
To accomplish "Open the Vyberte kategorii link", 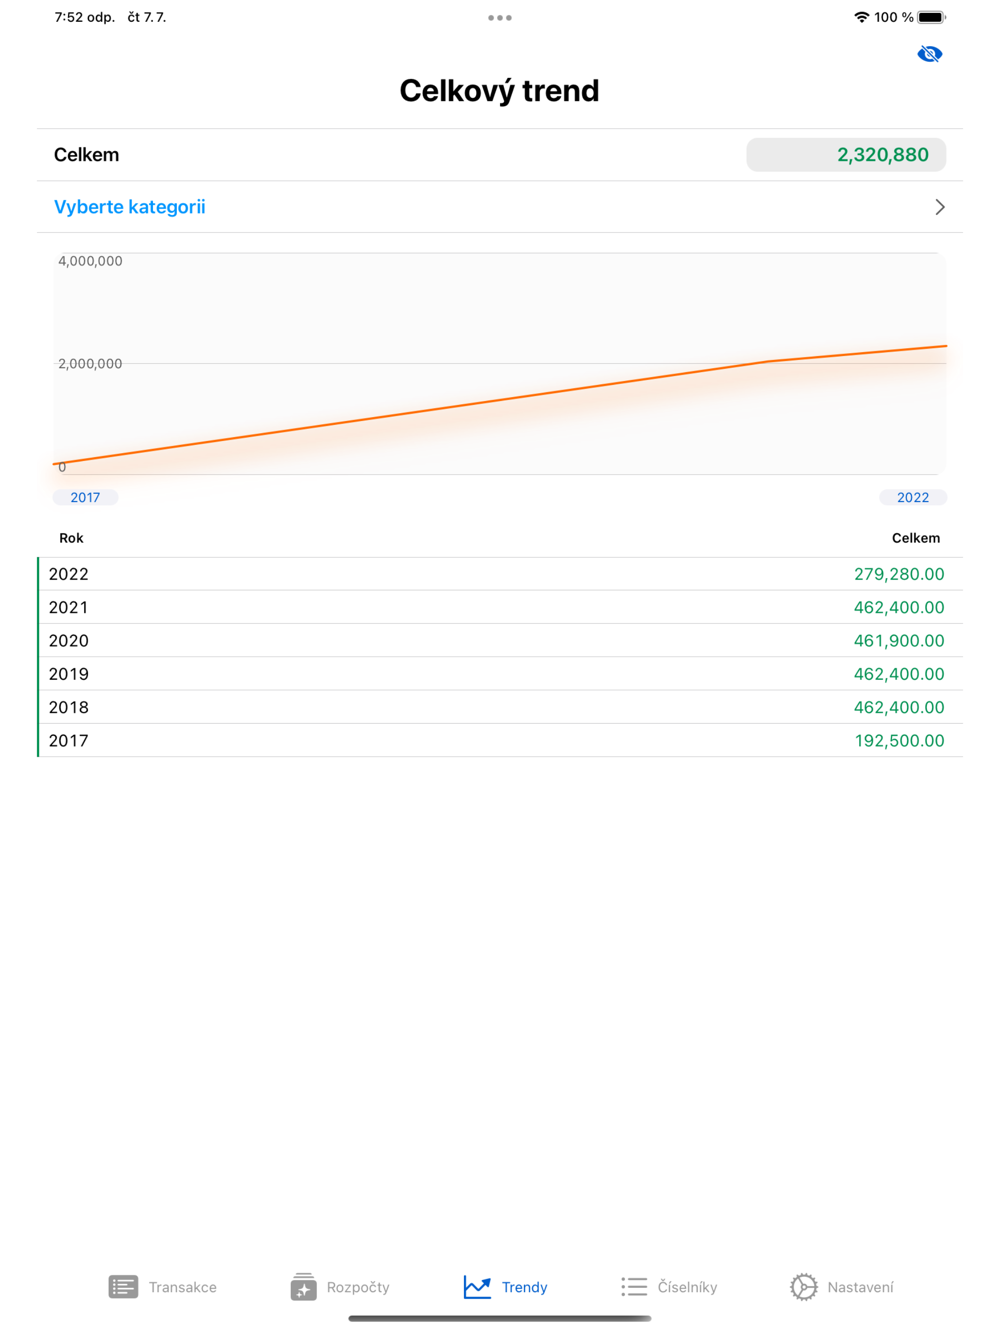I will [x=130, y=207].
